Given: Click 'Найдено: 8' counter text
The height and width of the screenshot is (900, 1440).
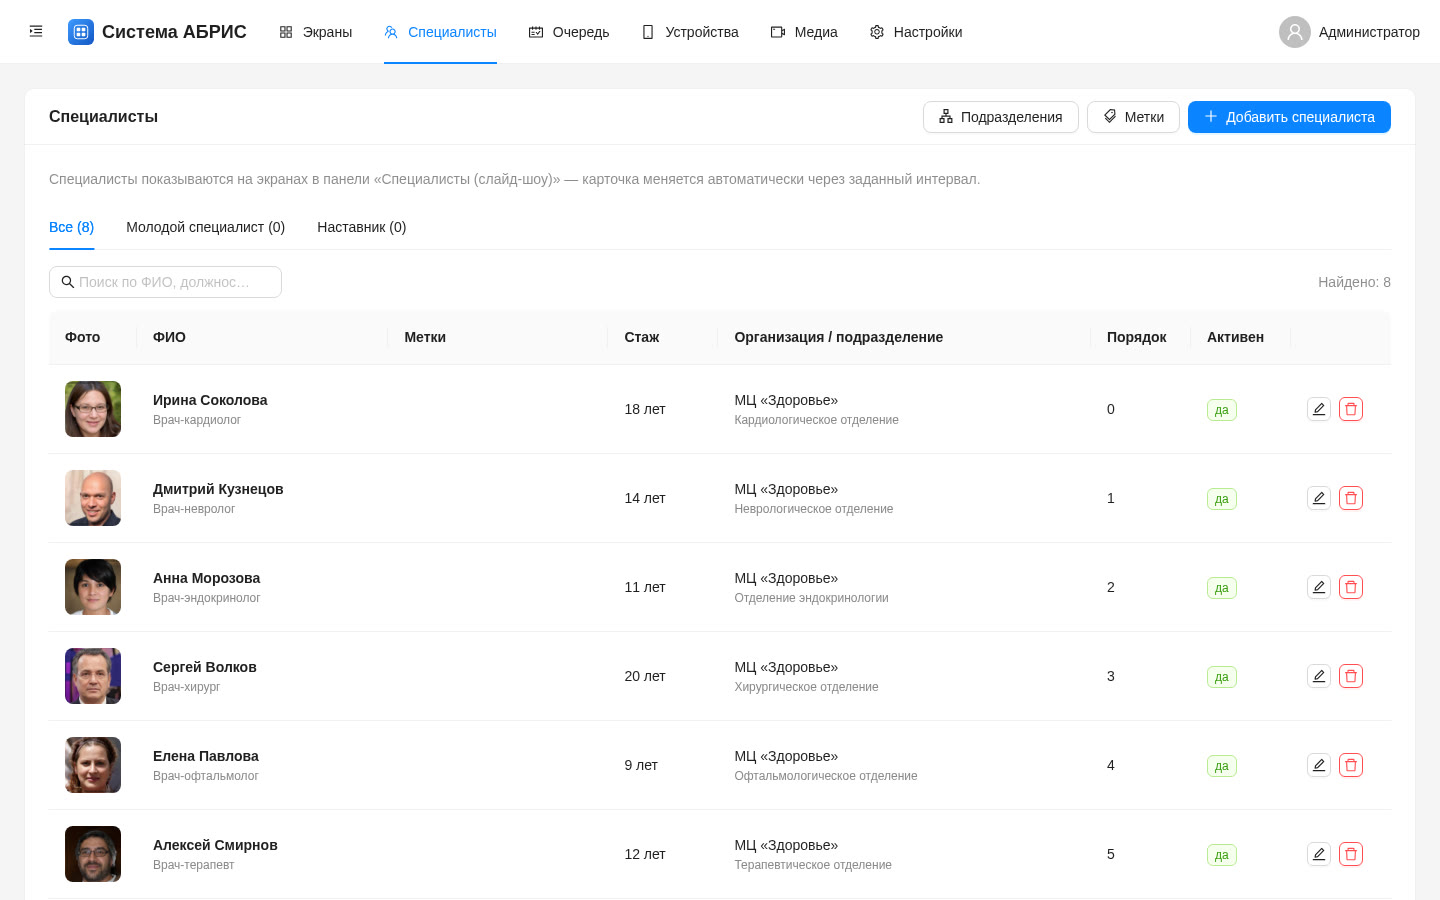Looking at the screenshot, I should (x=1354, y=282).
